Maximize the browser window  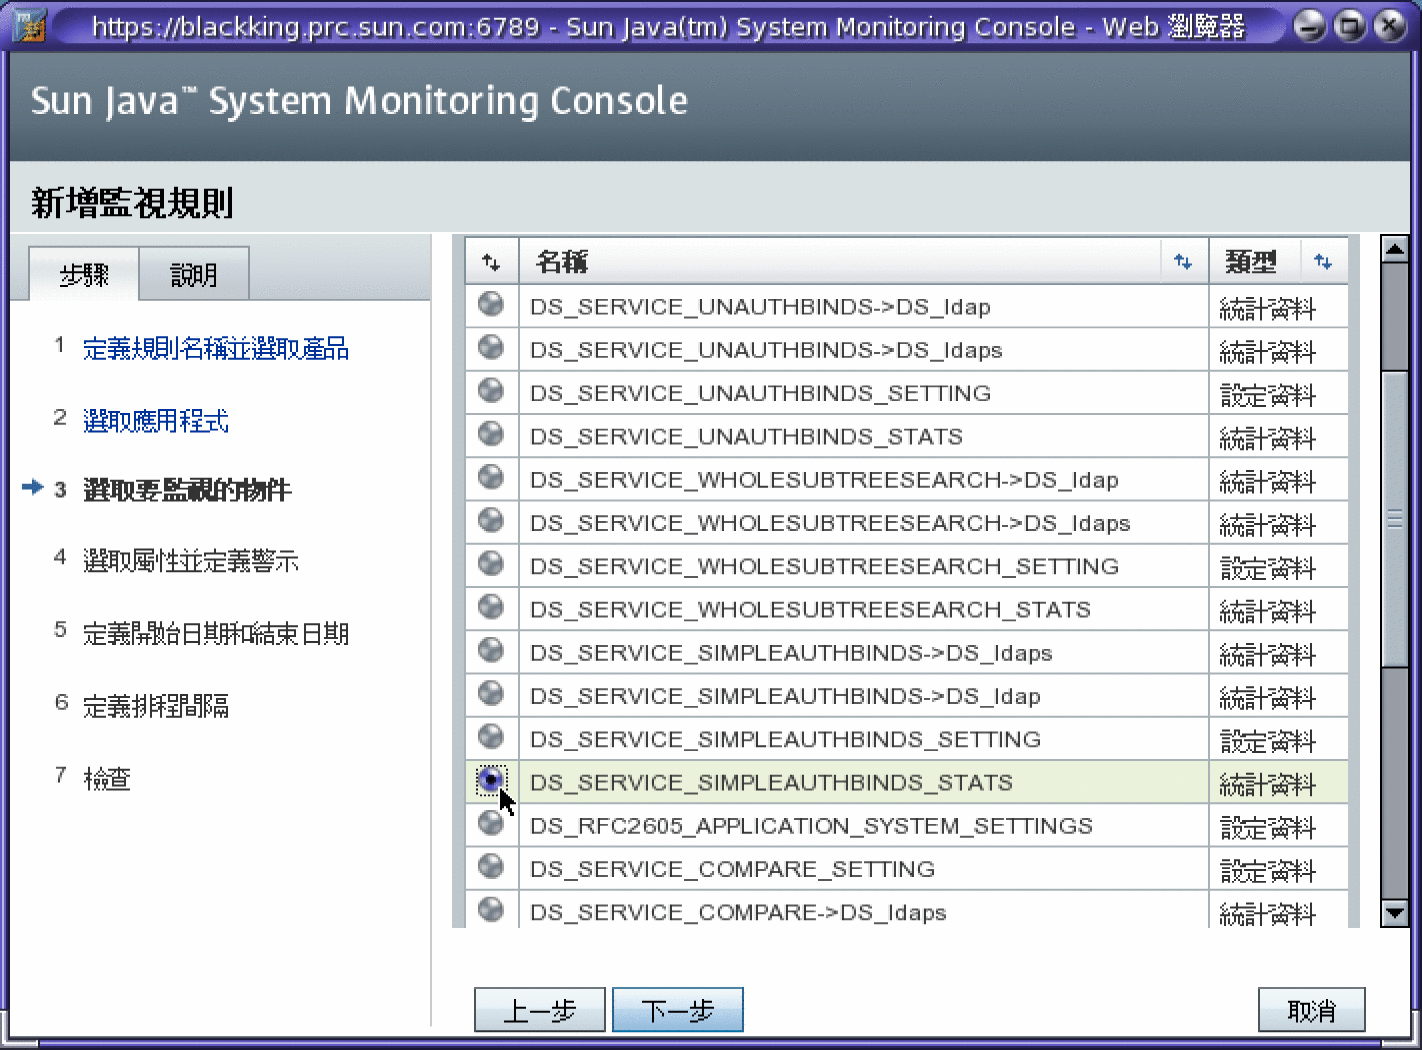[1350, 26]
